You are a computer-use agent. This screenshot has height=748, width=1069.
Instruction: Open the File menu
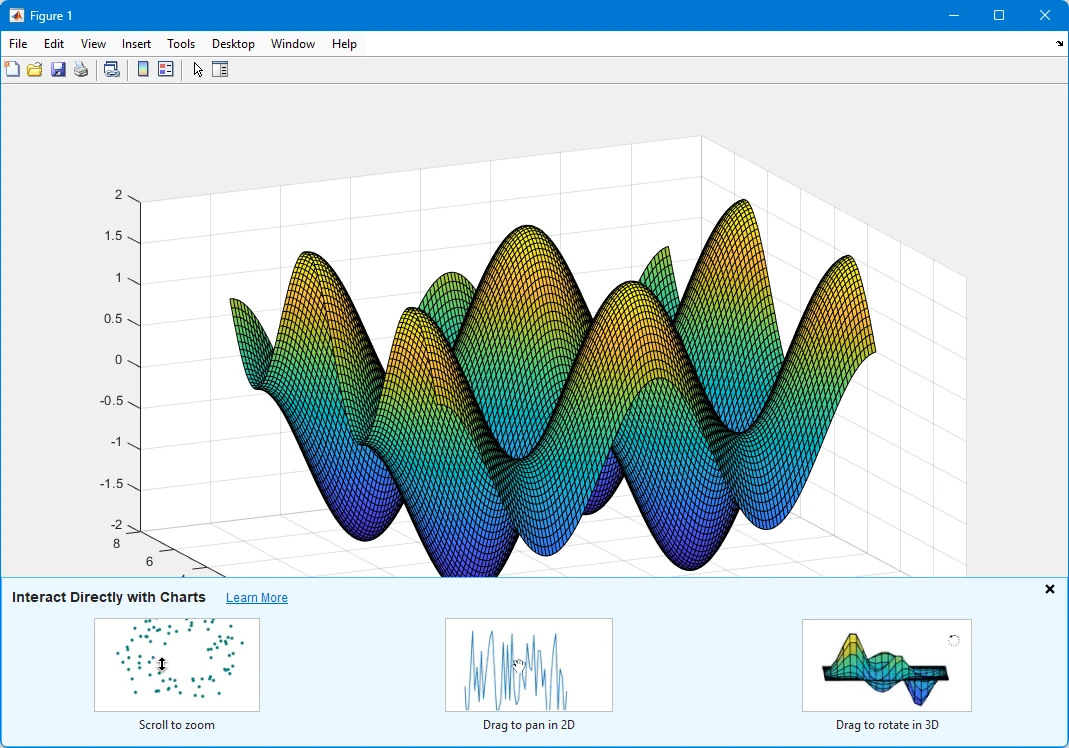point(18,44)
